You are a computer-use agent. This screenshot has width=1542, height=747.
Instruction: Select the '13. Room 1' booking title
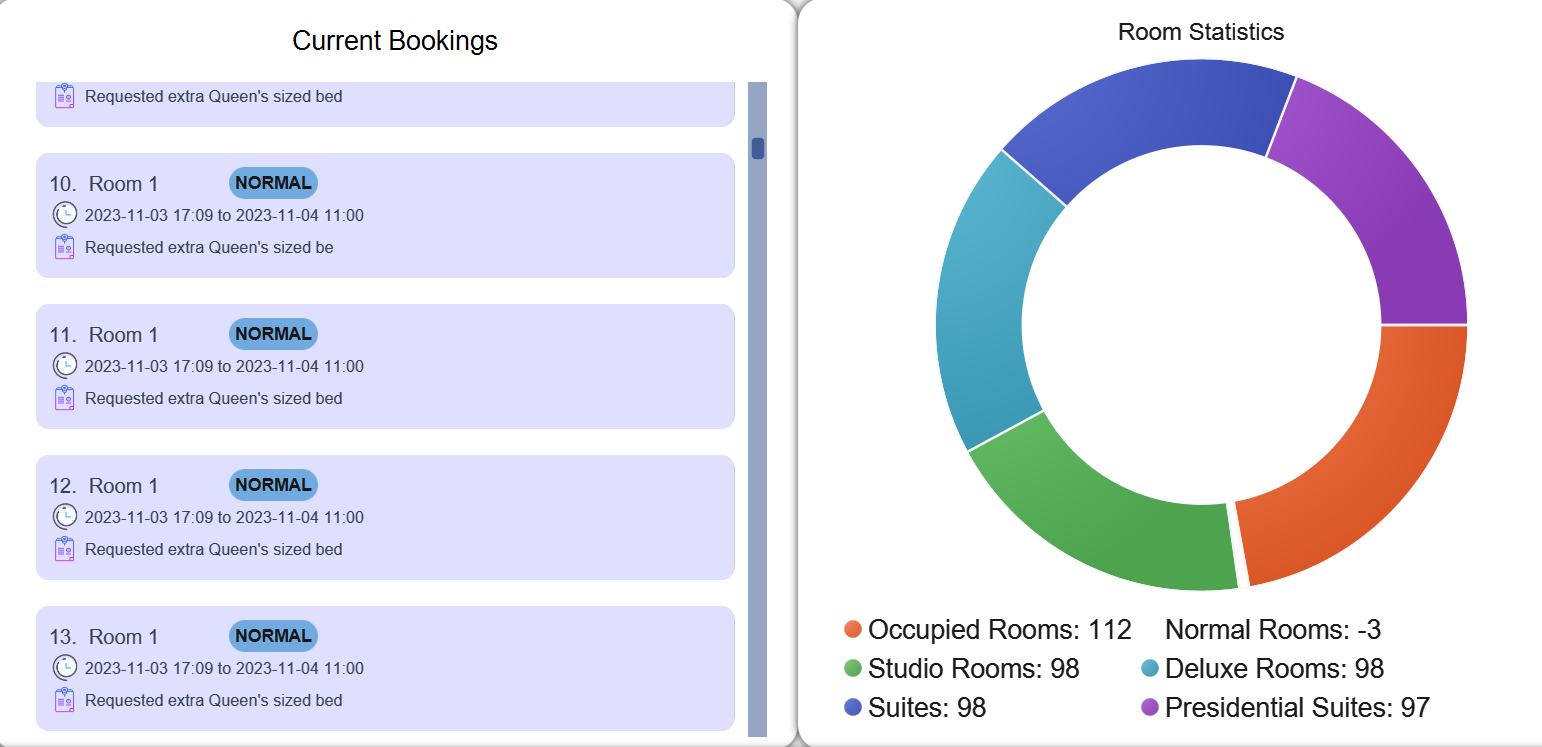click(104, 637)
